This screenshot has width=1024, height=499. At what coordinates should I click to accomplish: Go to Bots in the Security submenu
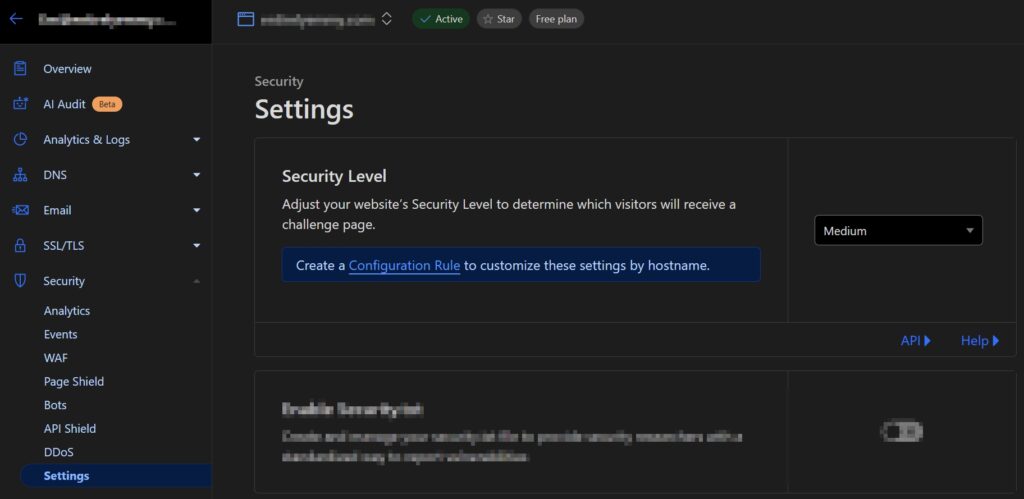pyautogui.click(x=55, y=405)
